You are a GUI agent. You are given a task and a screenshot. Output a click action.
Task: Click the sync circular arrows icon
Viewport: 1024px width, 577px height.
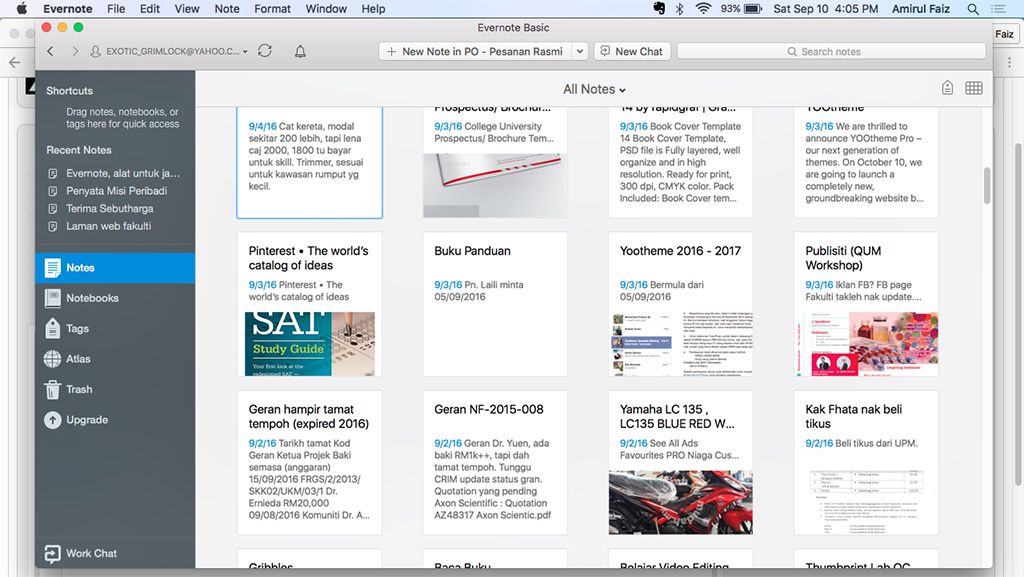[x=264, y=51]
